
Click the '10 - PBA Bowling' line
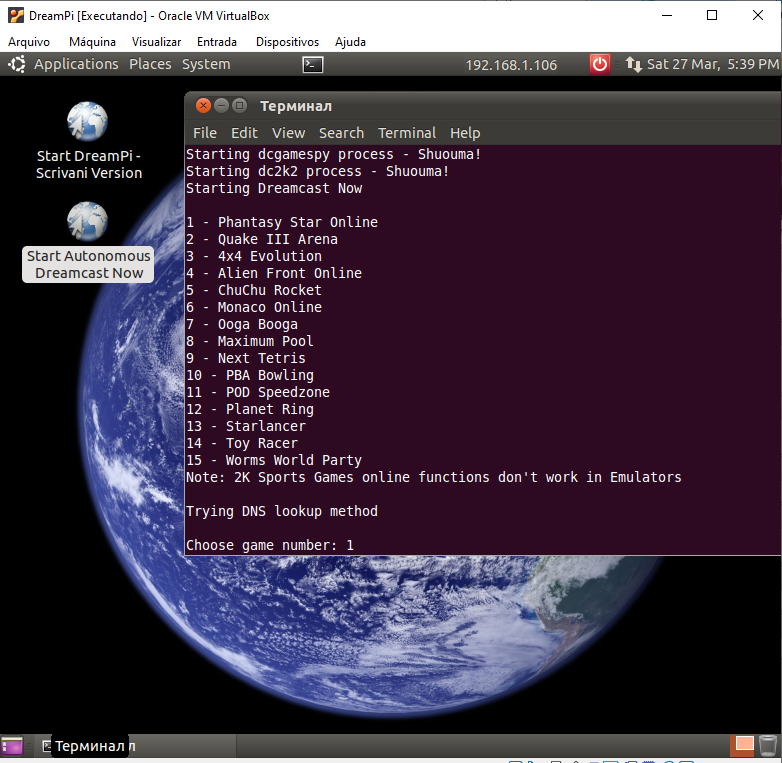(250, 375)
